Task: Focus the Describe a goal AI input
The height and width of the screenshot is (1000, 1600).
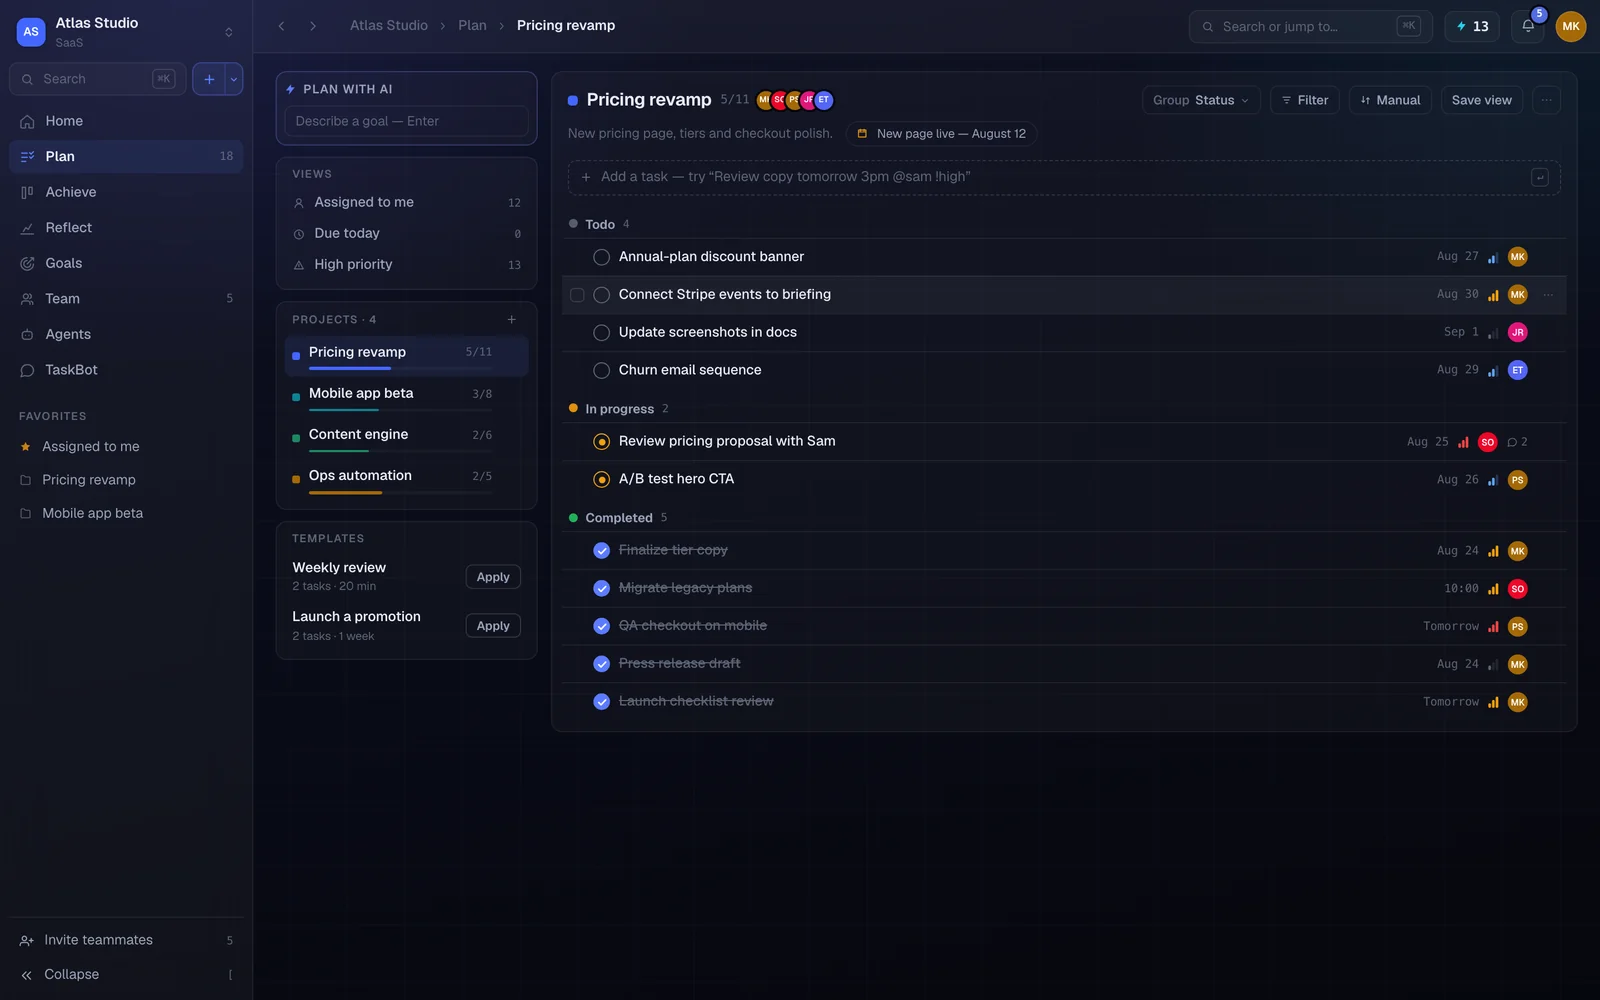Action: tap(406, 121)
